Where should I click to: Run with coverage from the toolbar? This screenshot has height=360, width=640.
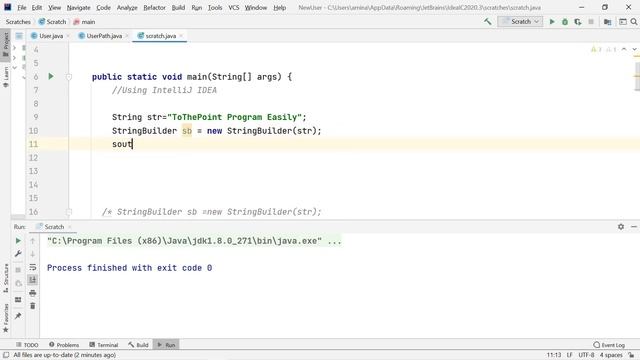click(578, 22)
